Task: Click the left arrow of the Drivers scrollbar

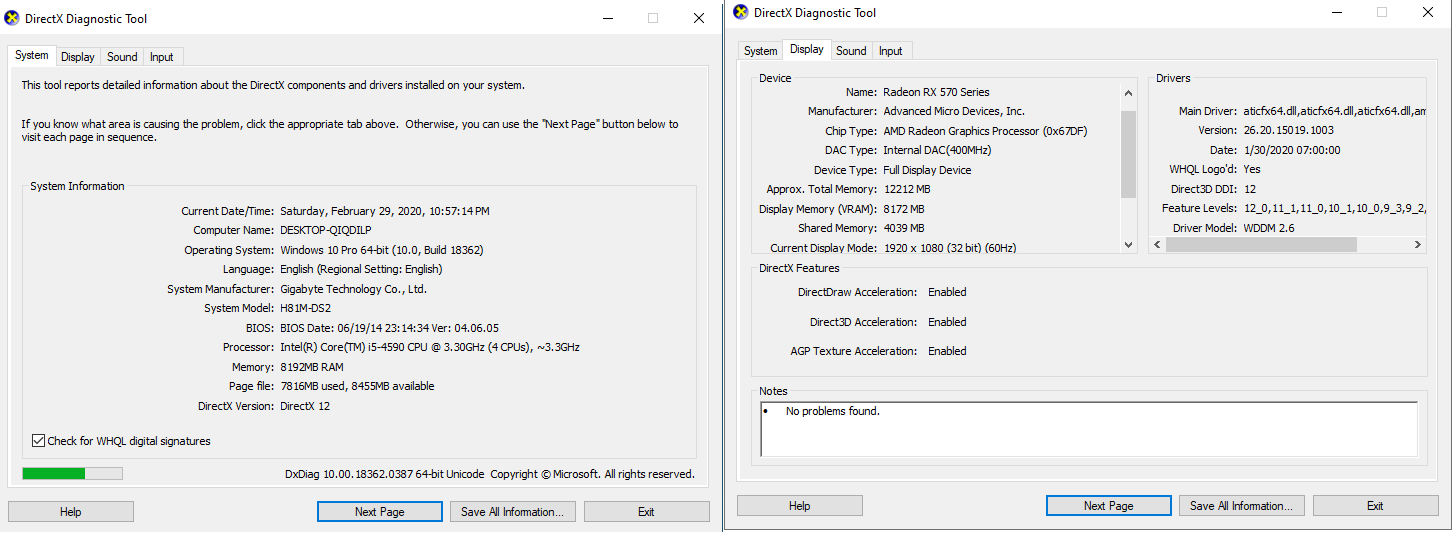Action: (1158, 245)
